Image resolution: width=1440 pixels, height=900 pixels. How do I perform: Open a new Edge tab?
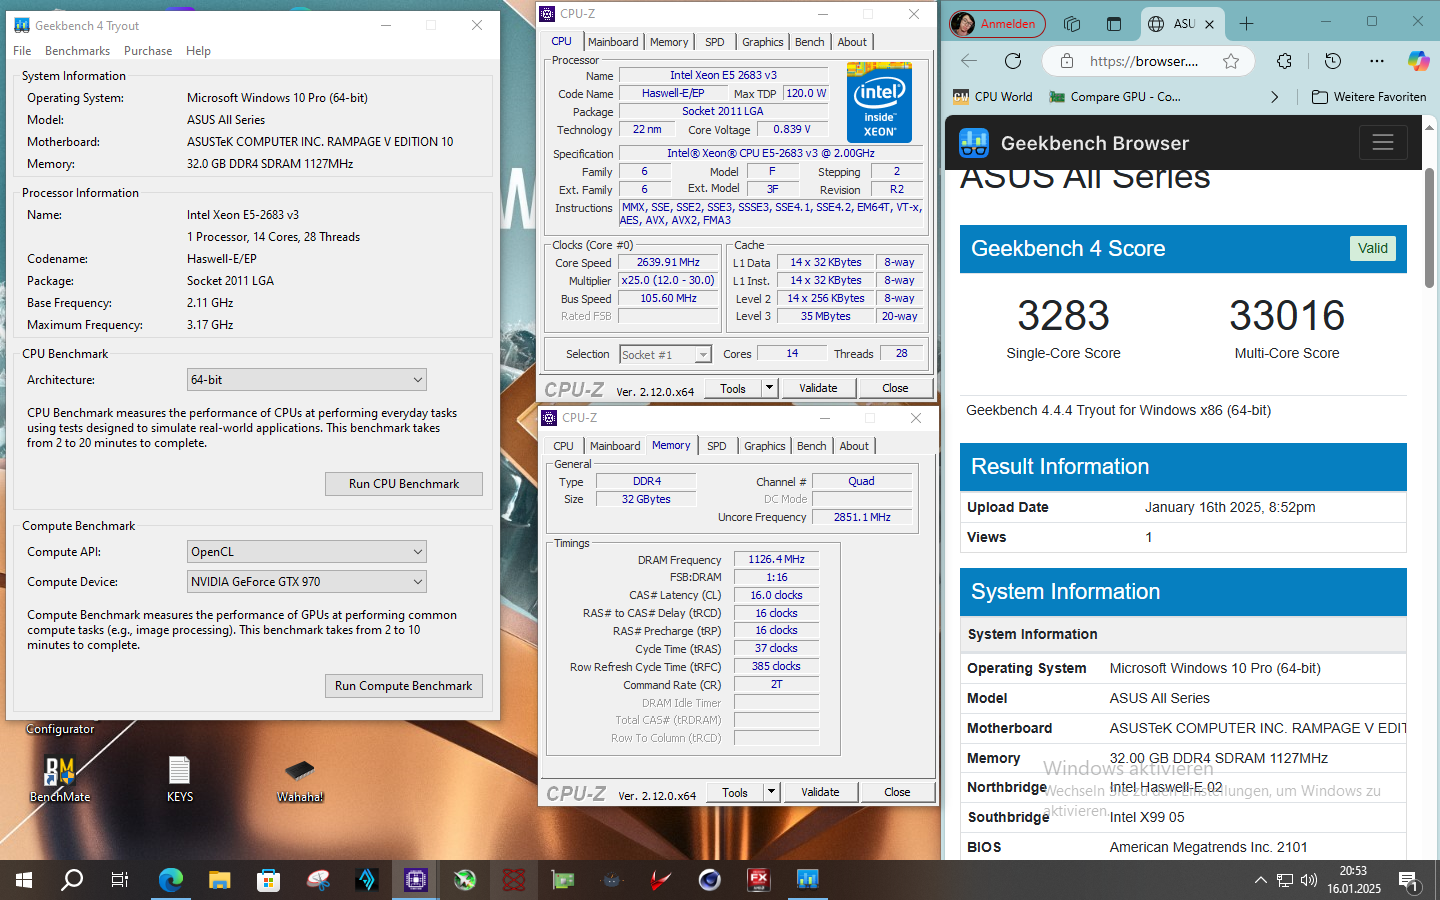tap(1246, 24)
